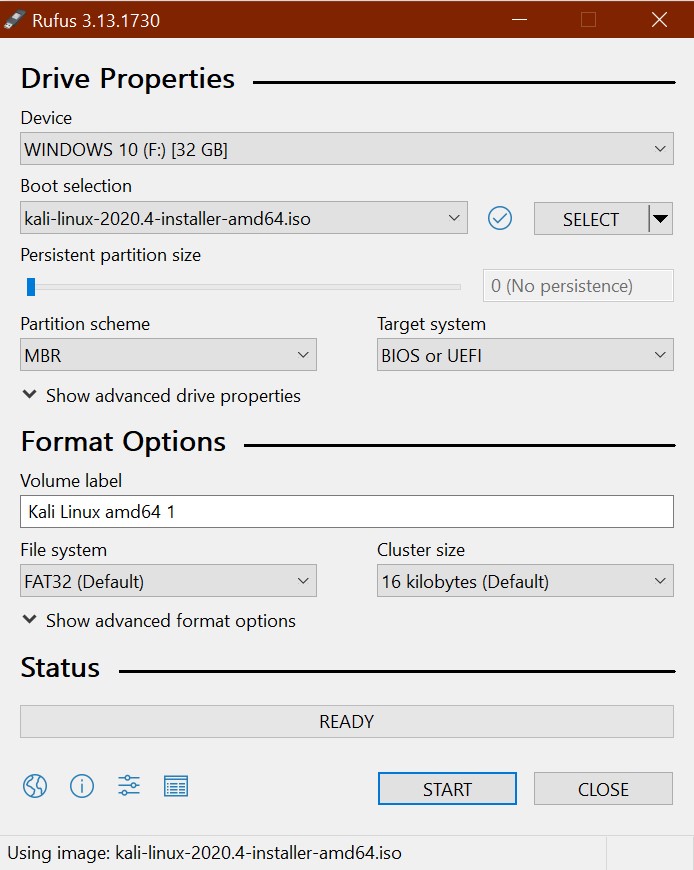Click the 'Using image' status bar text
Viewport: 694px width, 870px height.
[204, 853]
